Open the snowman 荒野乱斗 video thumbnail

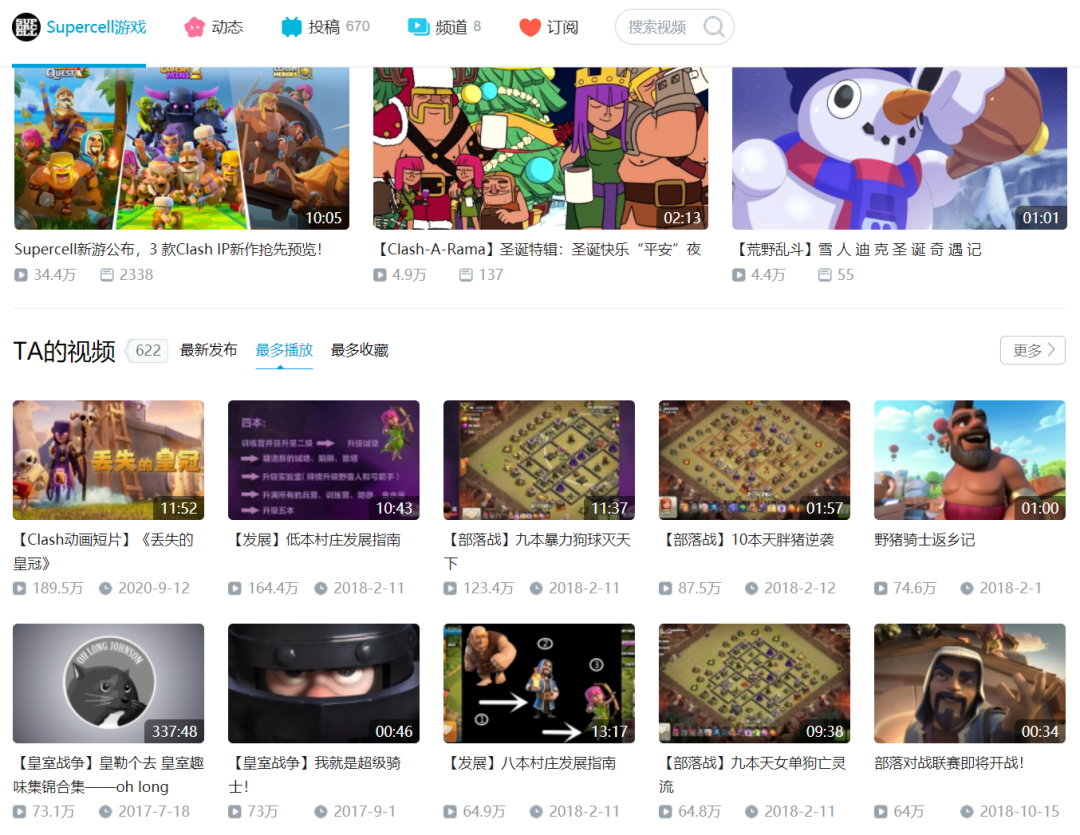[900, 148]
